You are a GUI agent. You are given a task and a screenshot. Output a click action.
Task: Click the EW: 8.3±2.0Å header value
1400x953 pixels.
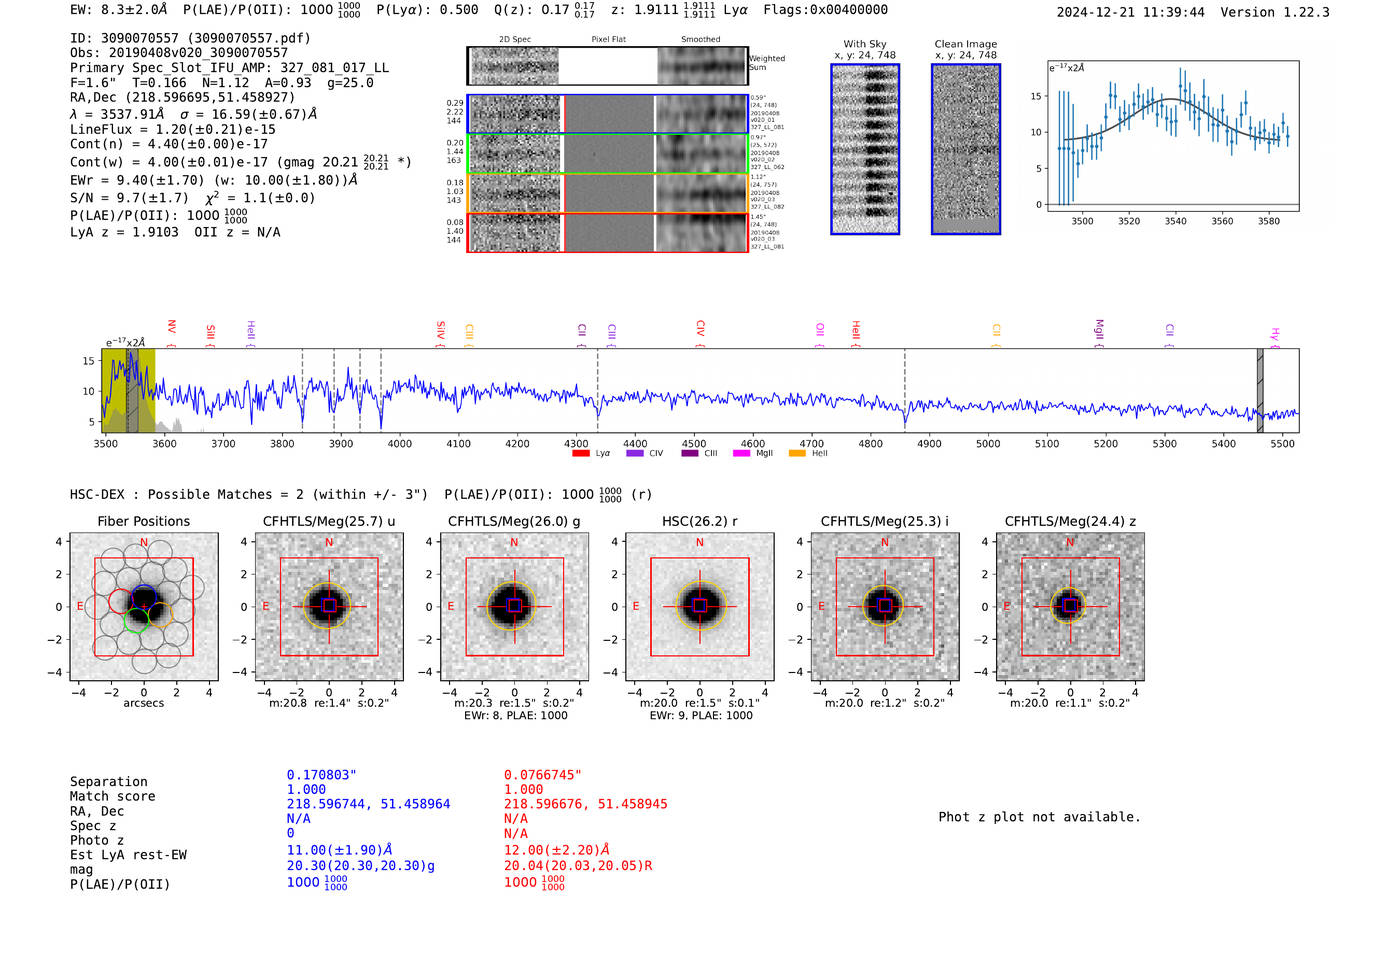(119, 10)
